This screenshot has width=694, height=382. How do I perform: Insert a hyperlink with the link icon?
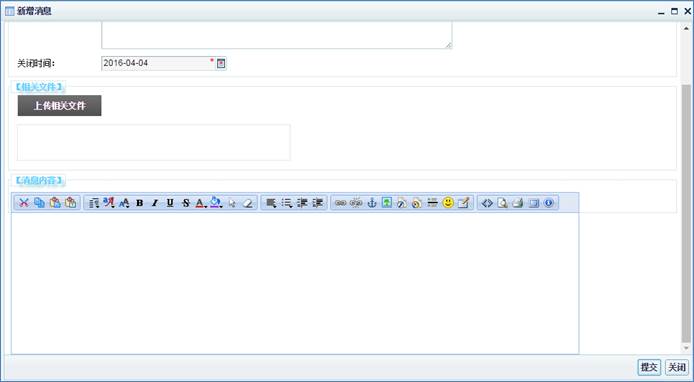click(x=340, y=203)
